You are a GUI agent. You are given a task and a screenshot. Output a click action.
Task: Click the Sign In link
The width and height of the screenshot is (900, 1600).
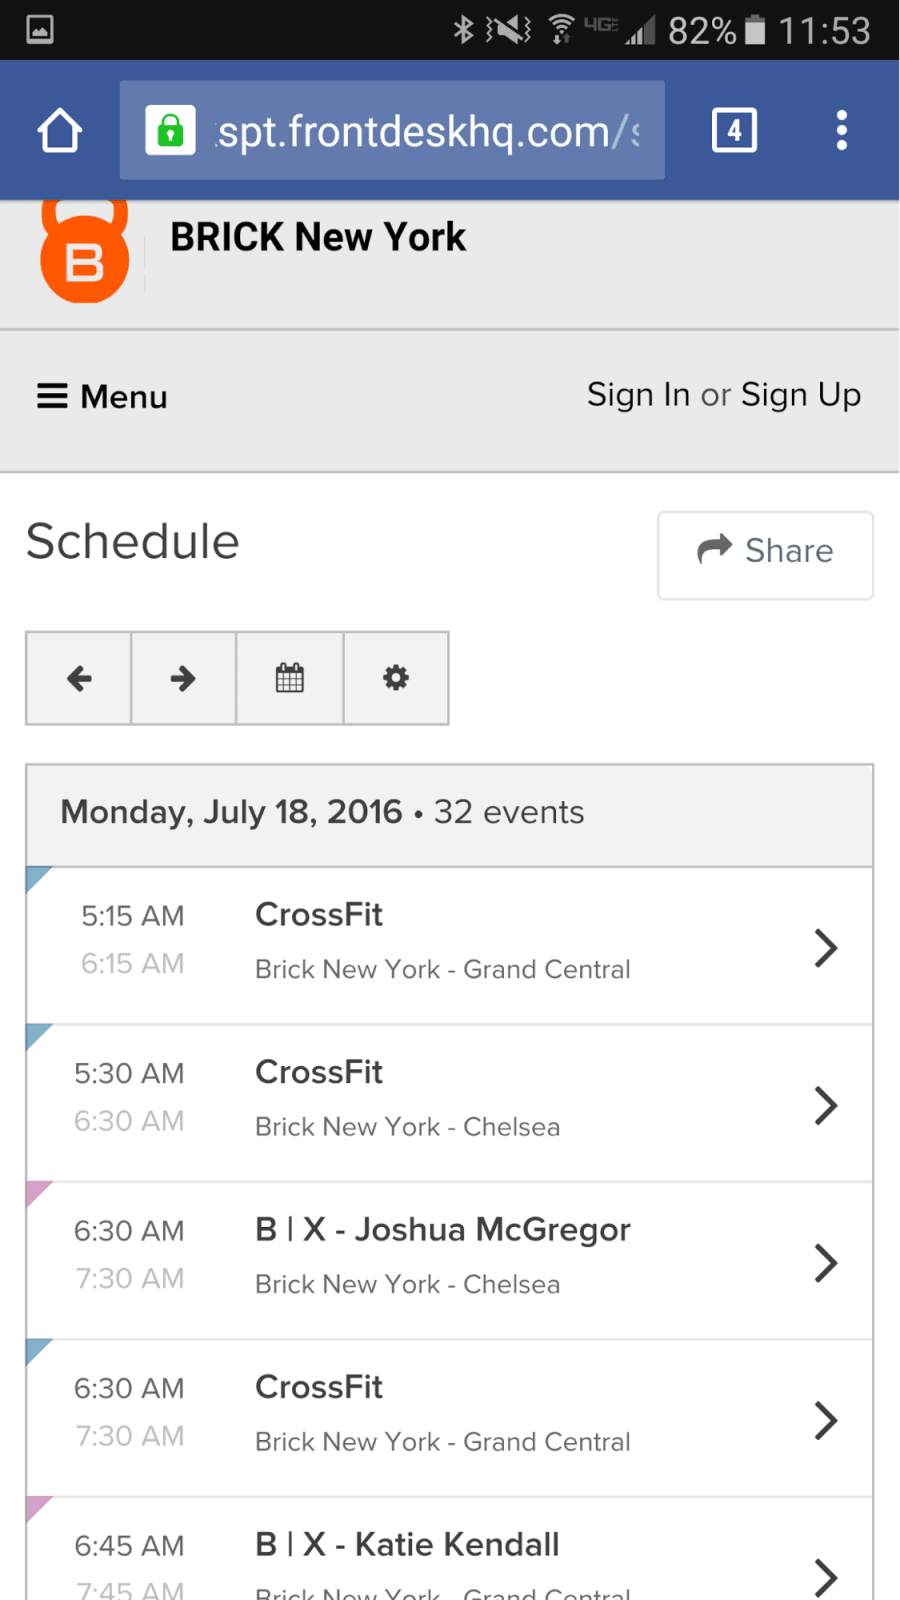click(638, 395)
